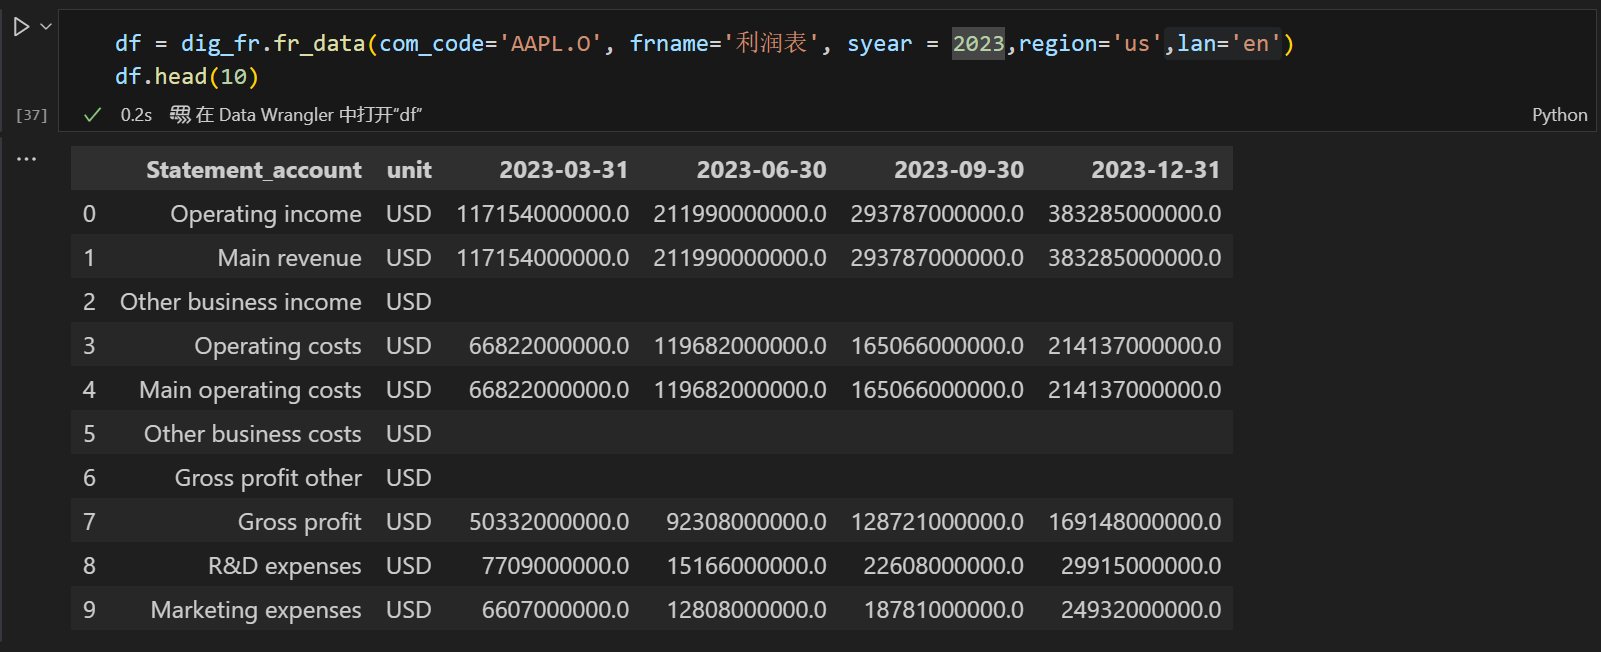
Task: Run the notebook cell with play button
Action: (21, 27)
